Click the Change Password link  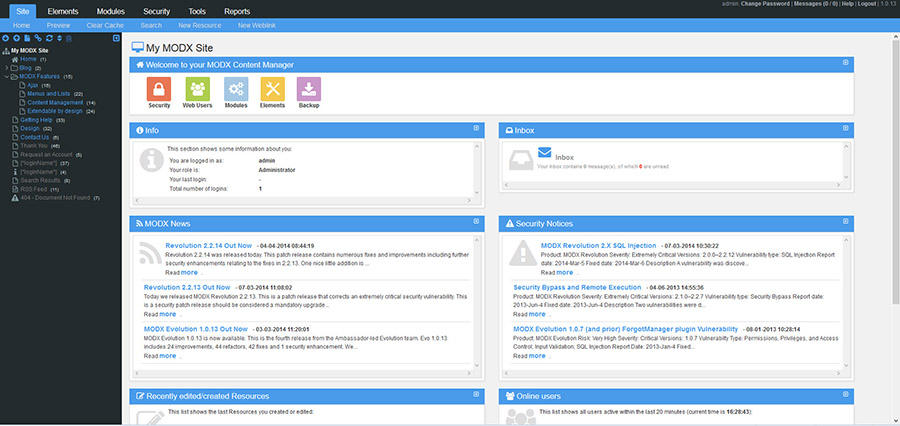(765, 3)
